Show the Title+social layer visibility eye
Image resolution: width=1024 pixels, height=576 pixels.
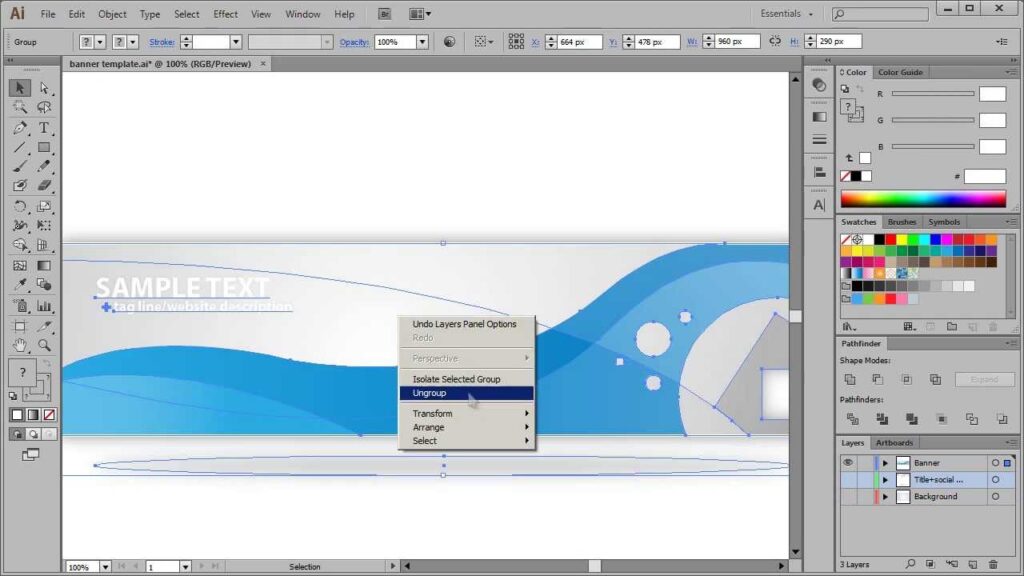848,480
